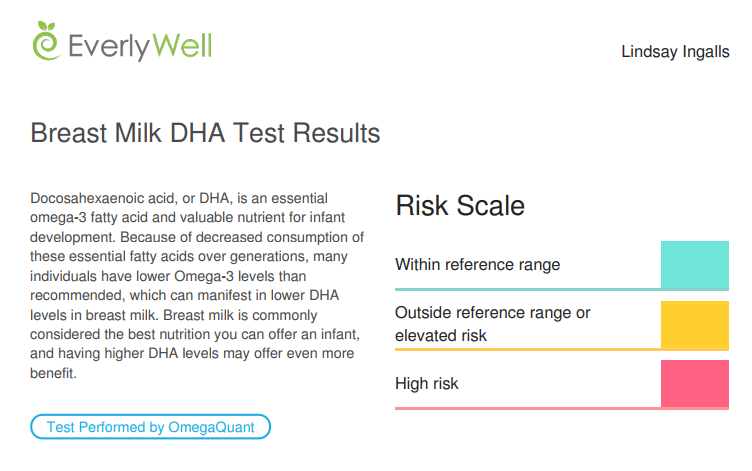Click the word 'benefit.' ending the paragraph
752x471 pixels.
[53, 373]
